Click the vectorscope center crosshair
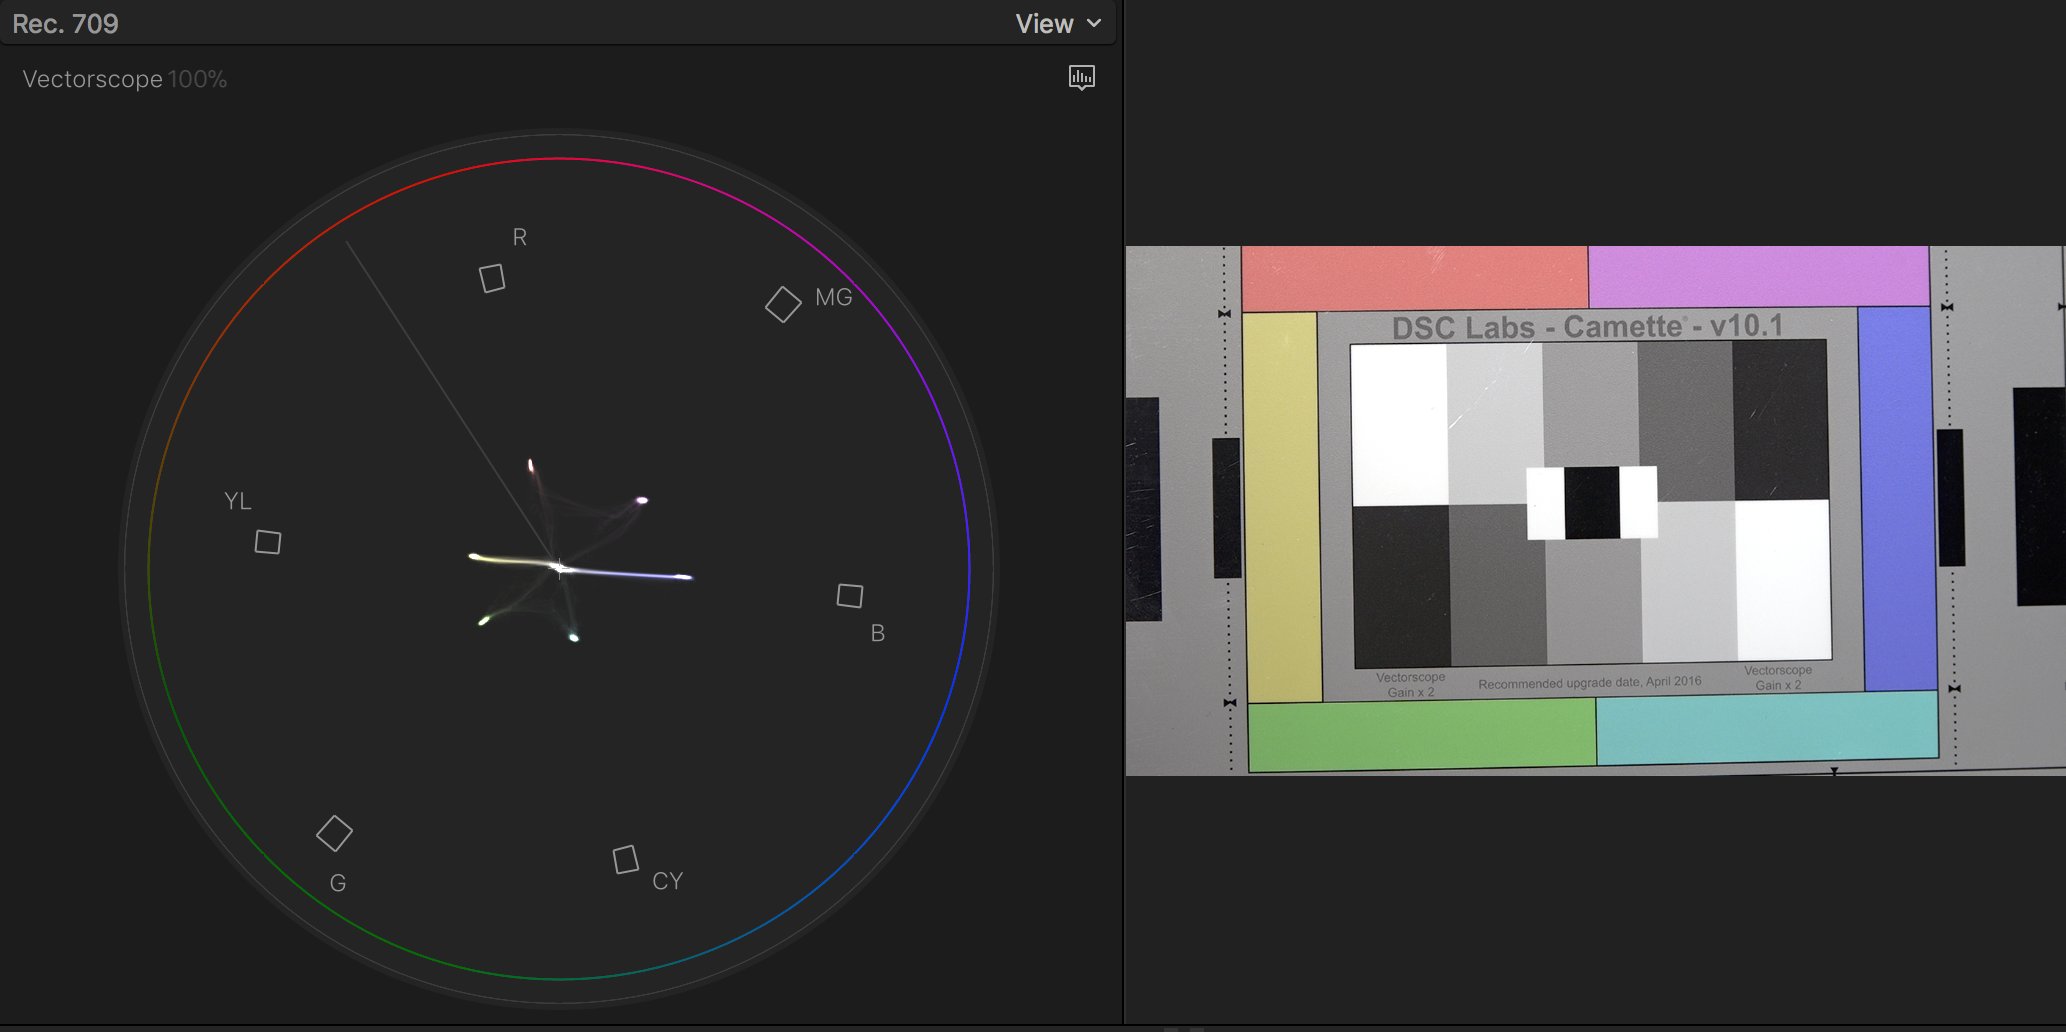This screenshot has height=1032, width=2066. (x=560, y=568)
